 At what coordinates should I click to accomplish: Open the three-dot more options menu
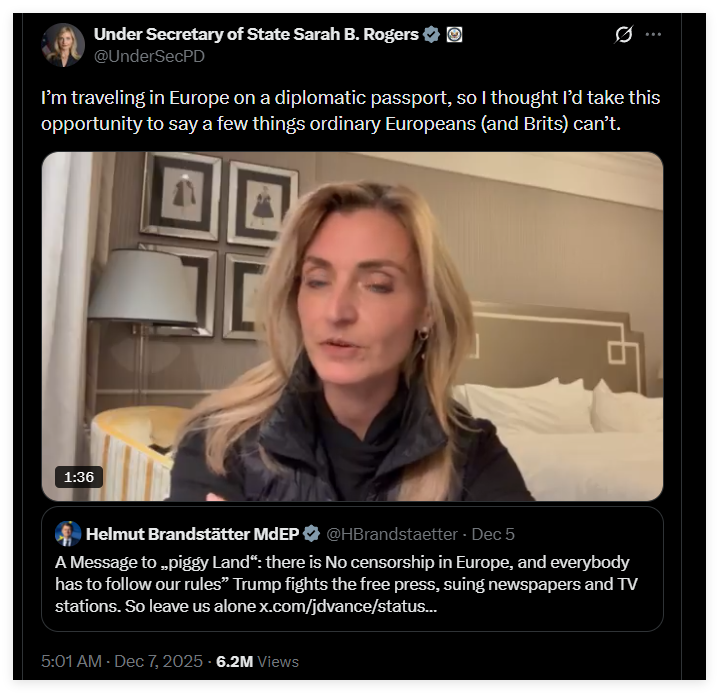653,35
